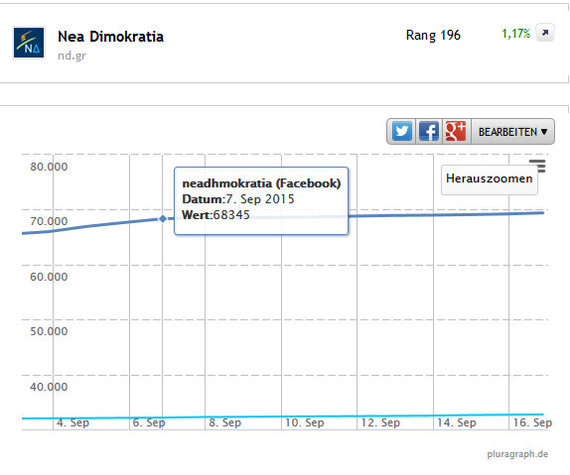Click the pluragraph.de credit link
The height and width of the screenshot is (475, 570).
coord(517,454)
